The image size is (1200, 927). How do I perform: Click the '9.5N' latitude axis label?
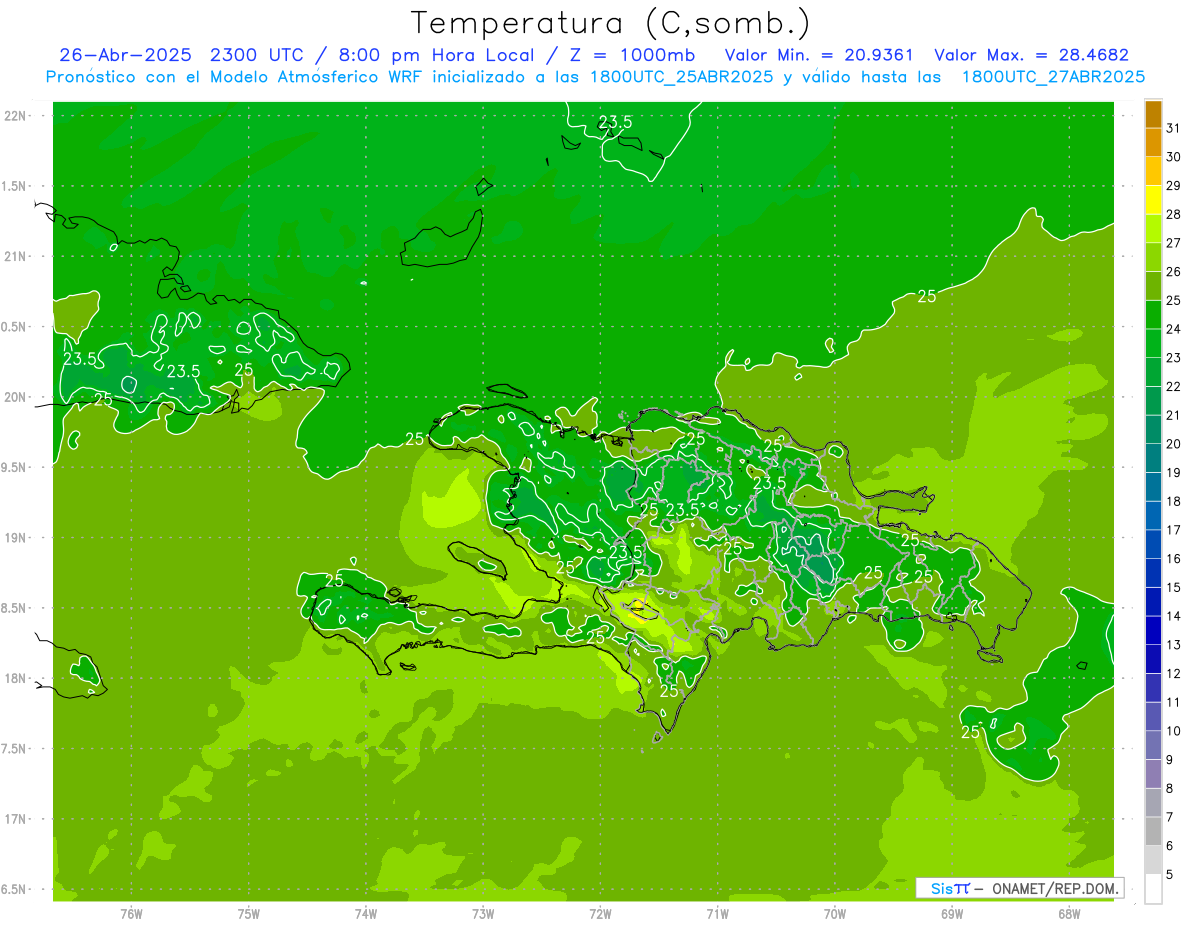tap(15, 467)
